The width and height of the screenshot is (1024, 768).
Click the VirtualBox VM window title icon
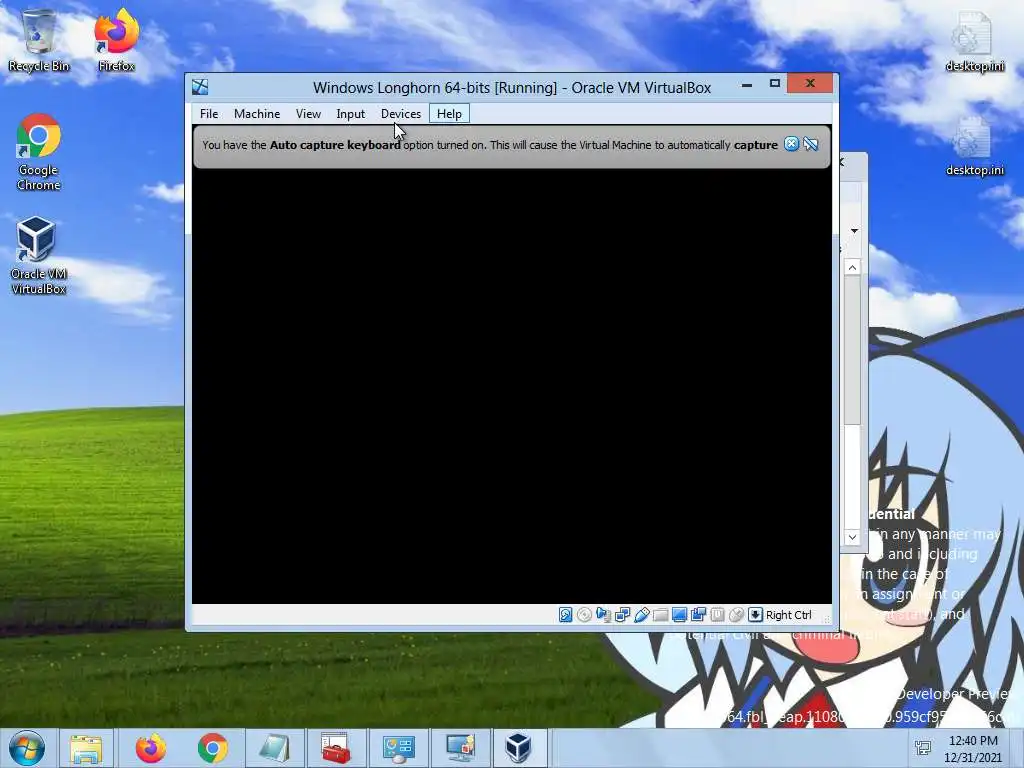200,87
